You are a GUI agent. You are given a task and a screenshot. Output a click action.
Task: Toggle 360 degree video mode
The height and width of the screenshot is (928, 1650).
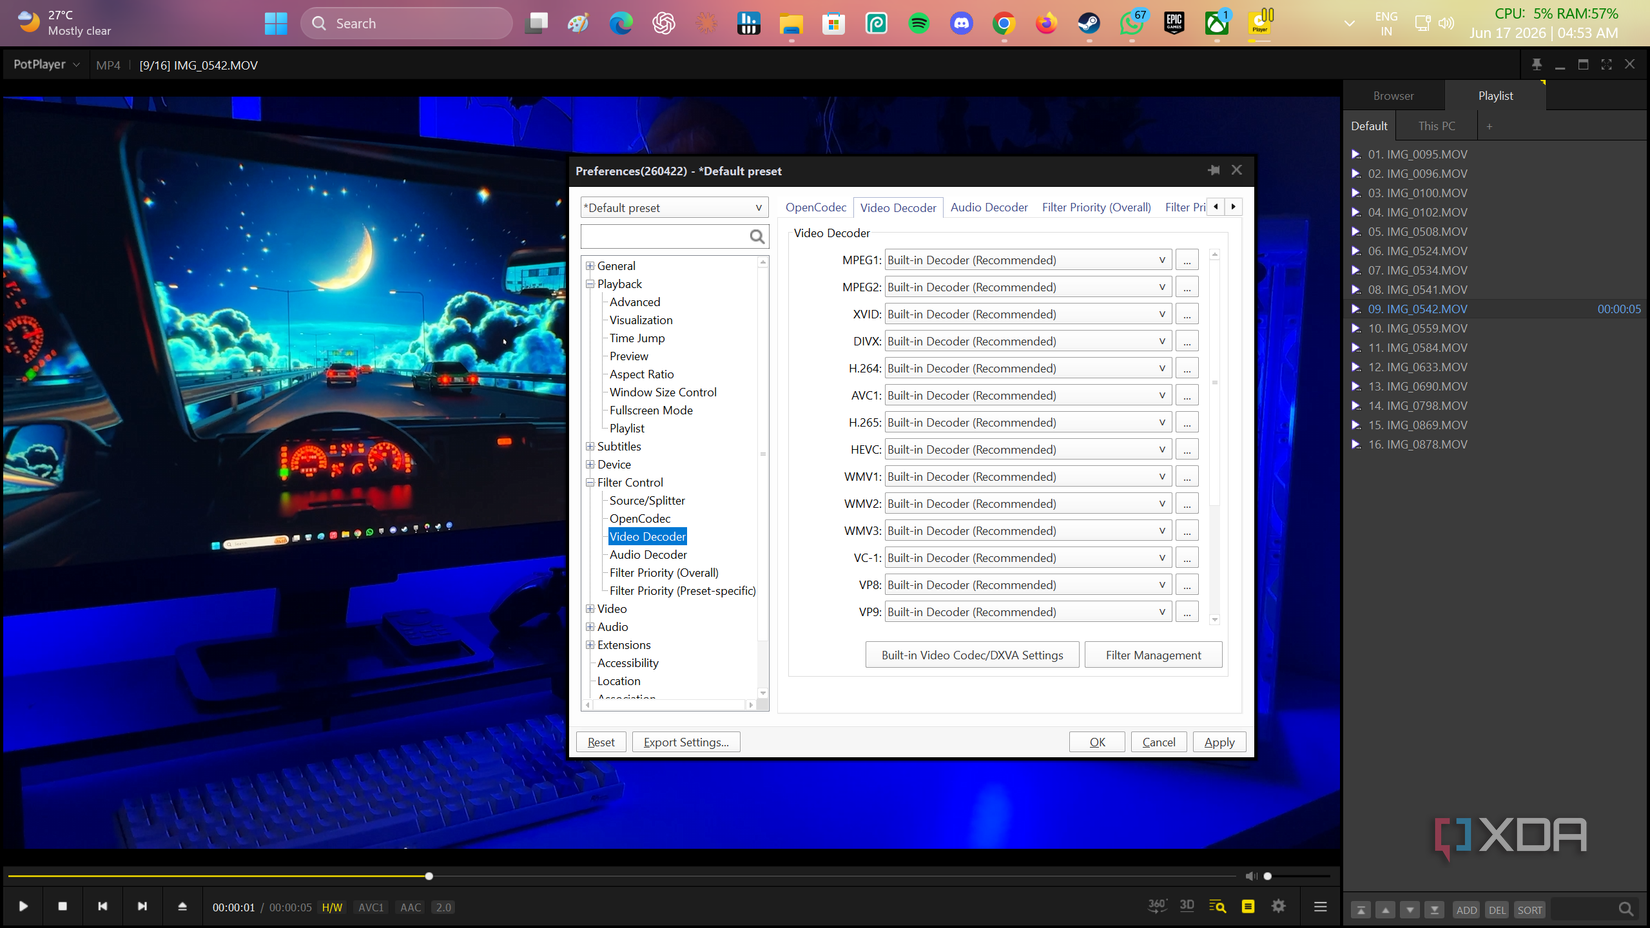coord(1157,905)
